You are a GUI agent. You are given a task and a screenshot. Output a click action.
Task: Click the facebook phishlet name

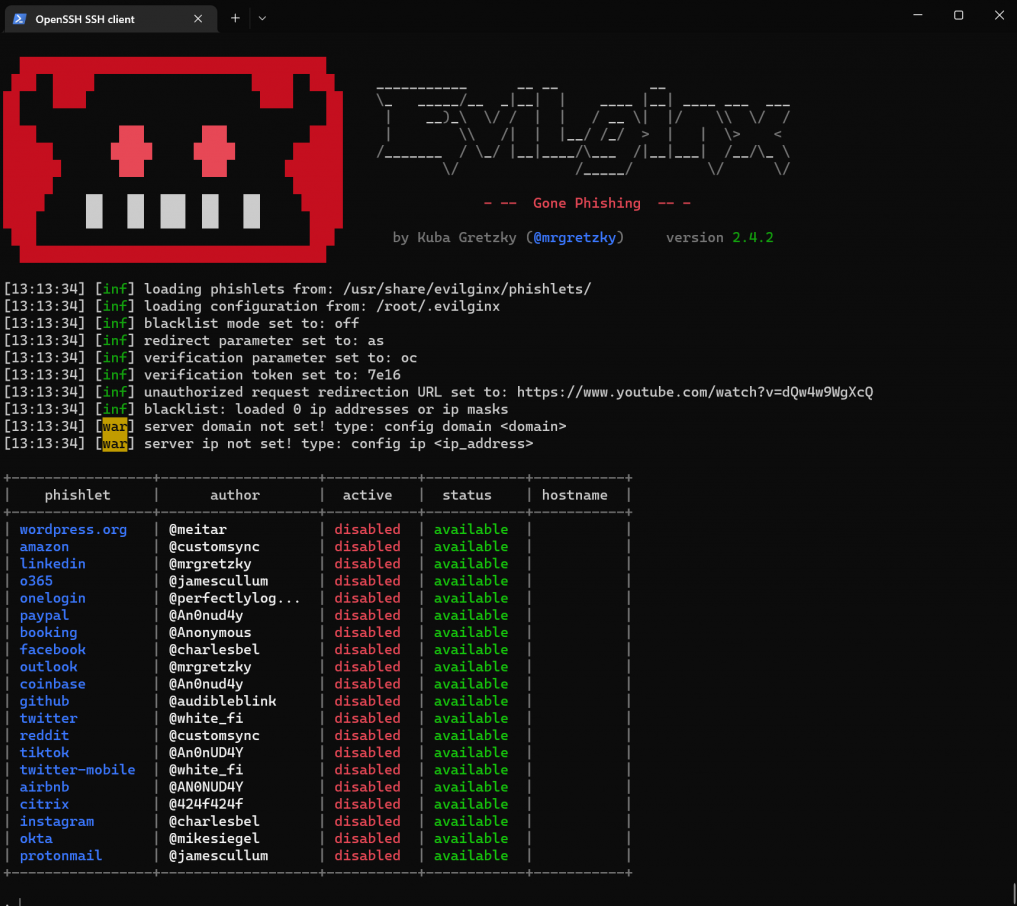[x=53, y=649]
